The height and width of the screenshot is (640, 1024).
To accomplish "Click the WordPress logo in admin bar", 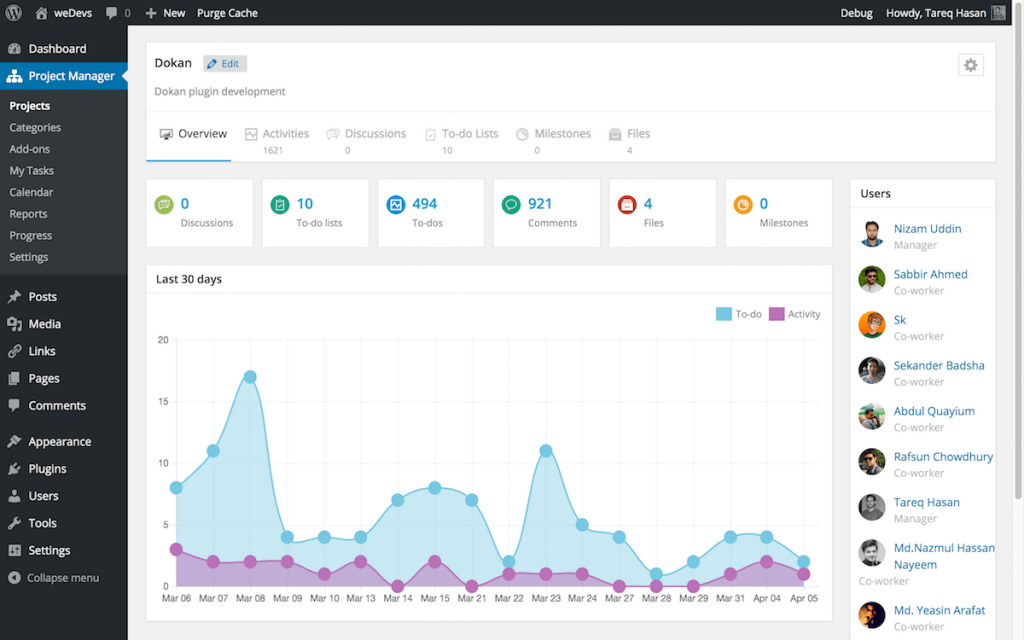I will pos(12,12).
